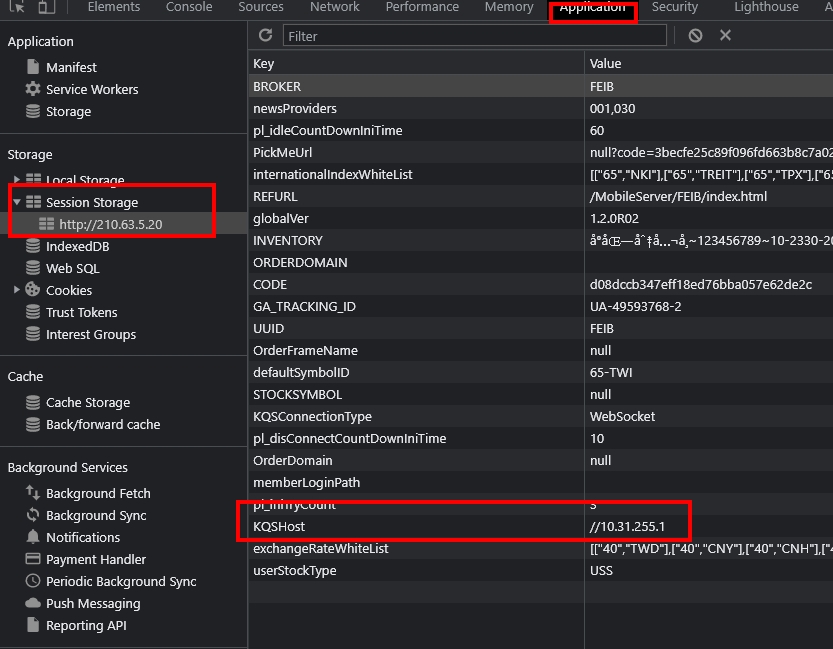Collapse the Session Storage tree node
This screenshot has width=833, height=649.
coord(17,202)
